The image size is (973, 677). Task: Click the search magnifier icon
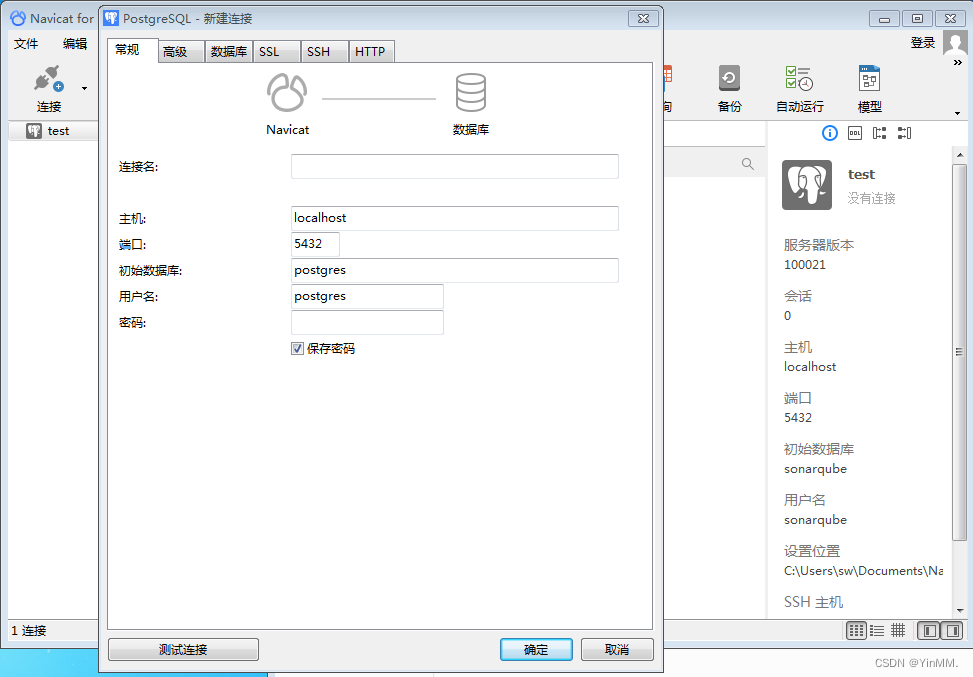click(x=748, y=164)
